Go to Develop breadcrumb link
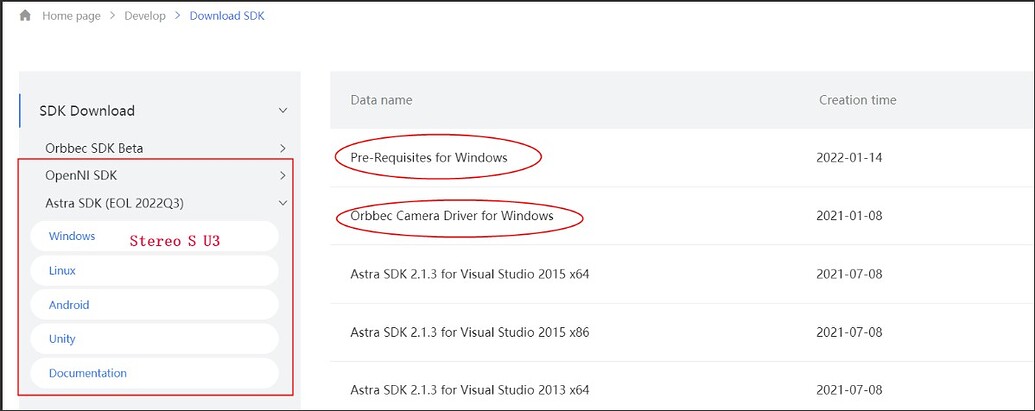The width and height of the screenshot is (1035, 411). [145, 16]
